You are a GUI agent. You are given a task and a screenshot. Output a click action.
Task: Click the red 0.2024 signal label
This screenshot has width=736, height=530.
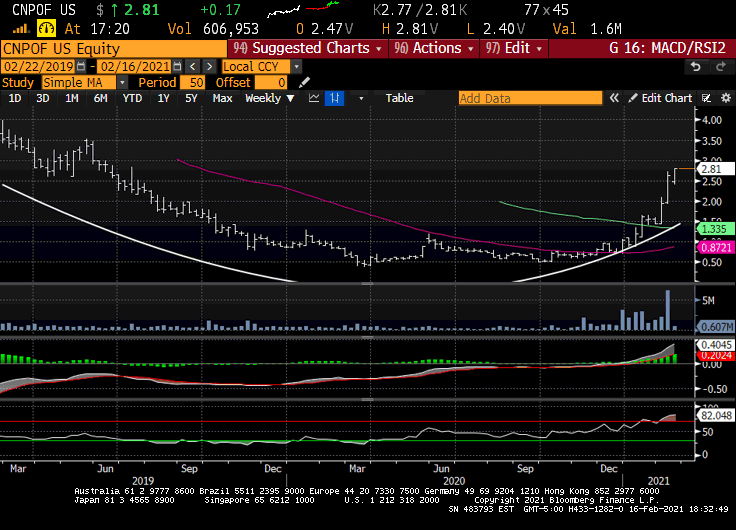[715, 355]
